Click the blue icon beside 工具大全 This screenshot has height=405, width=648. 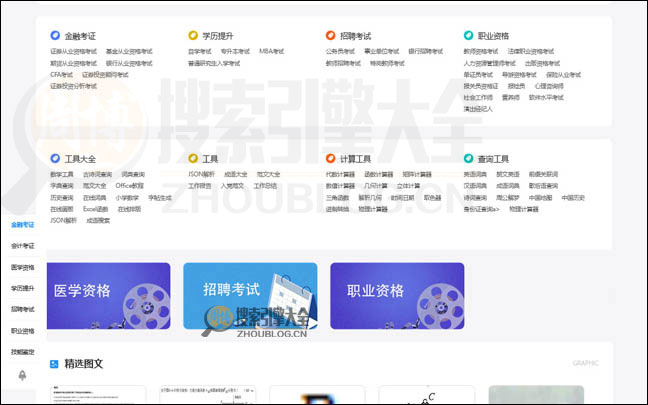coord(55,158)
